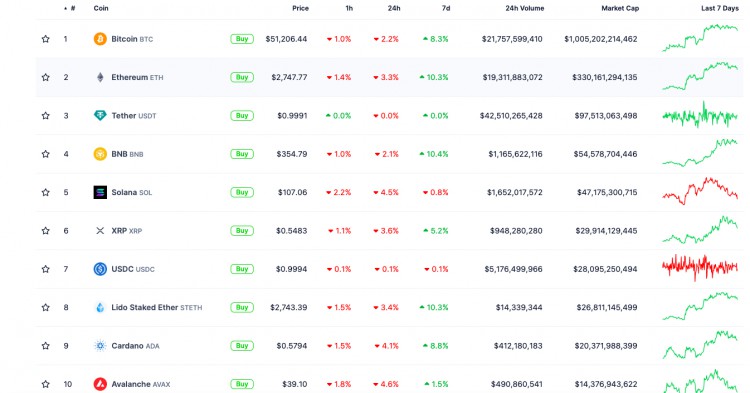This screenshot has height=393, width=750.
Task: Sort table by 24h Volume header
Action: 525,8
